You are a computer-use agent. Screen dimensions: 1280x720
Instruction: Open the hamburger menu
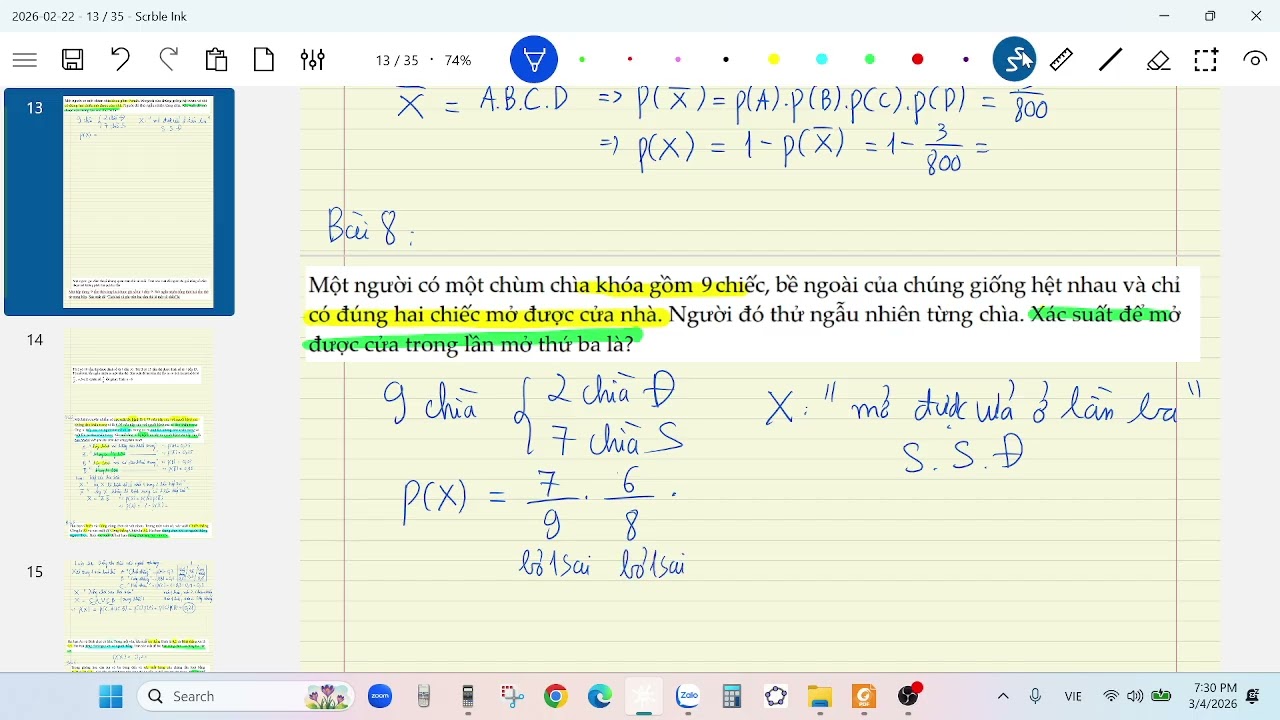click(x=25, y=60)
